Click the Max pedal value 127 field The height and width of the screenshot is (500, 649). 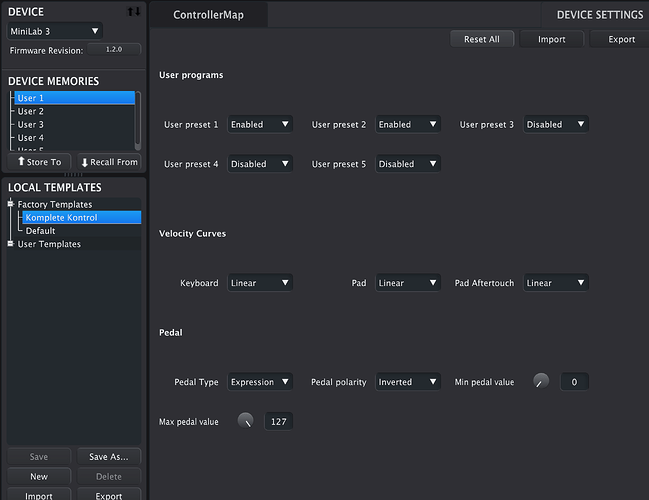click(x=279, y=421)
